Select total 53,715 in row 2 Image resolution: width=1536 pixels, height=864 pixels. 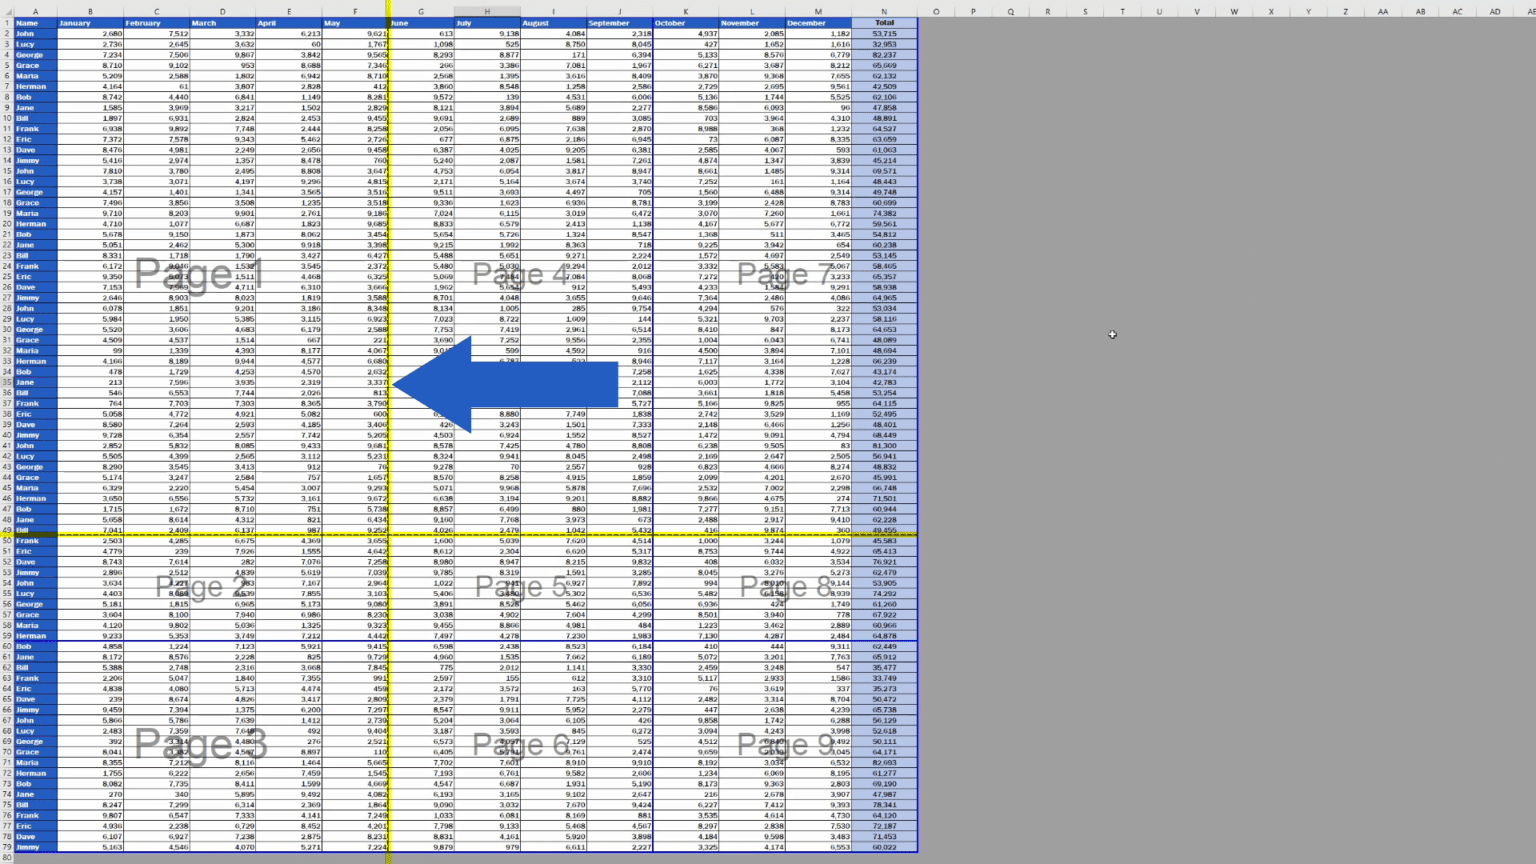point(884,34)
